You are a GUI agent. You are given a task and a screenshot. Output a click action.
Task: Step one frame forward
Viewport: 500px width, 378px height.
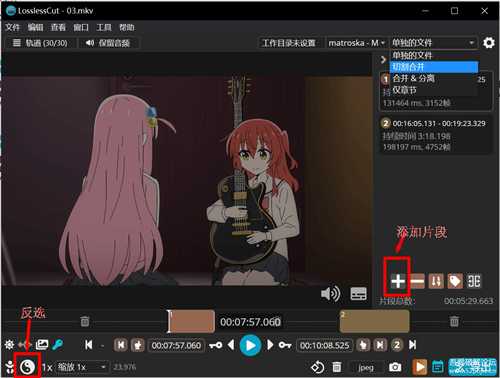click(x=270, y=345)
